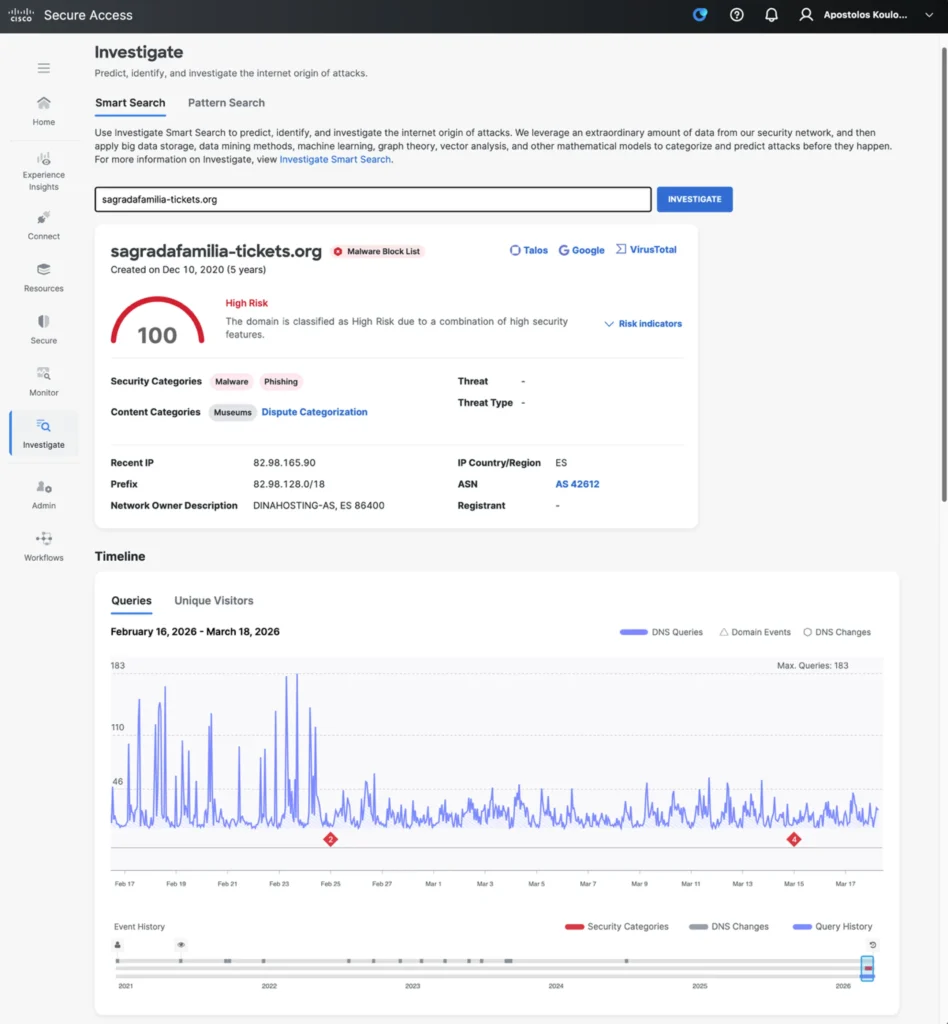Open Workflows from the sidebar
The image size is (948, 1024).
43,539
